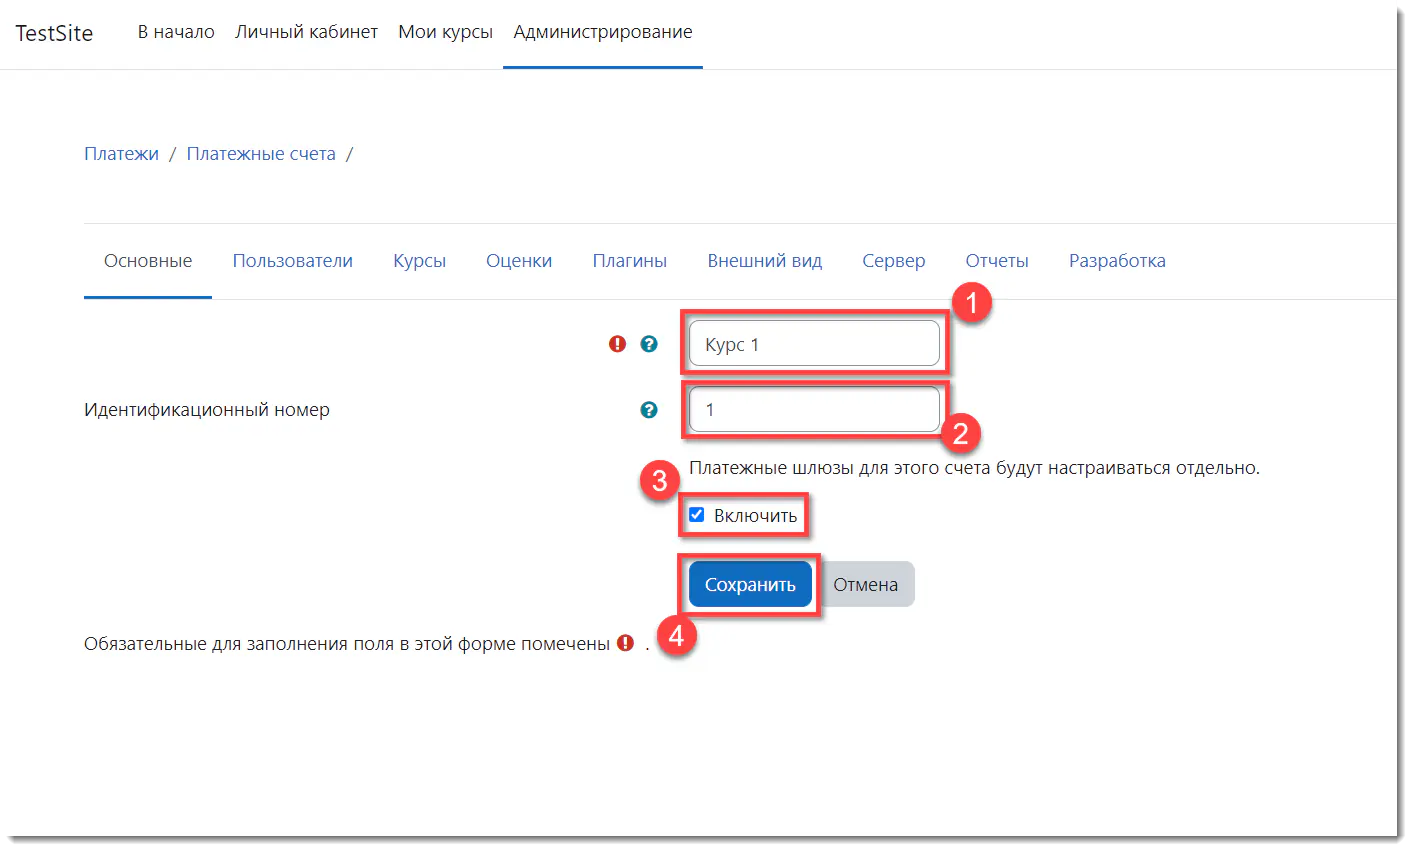Click the red exclamation icon in footer note
1412x851 pixels.
coord(625,643)
